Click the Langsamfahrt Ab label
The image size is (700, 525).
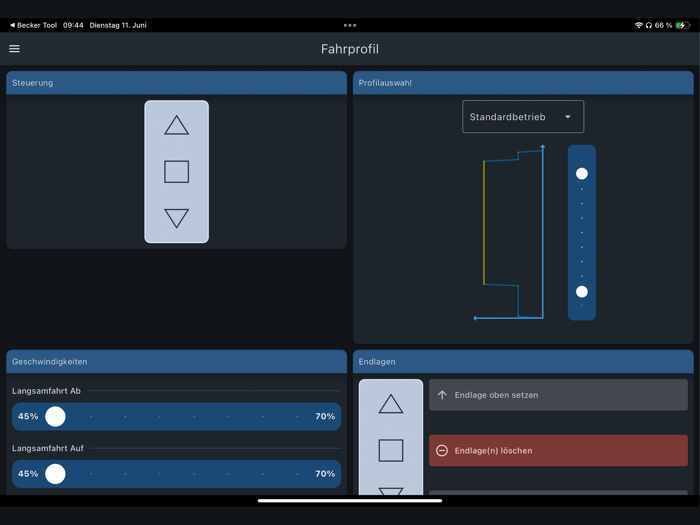click(46, 391)
